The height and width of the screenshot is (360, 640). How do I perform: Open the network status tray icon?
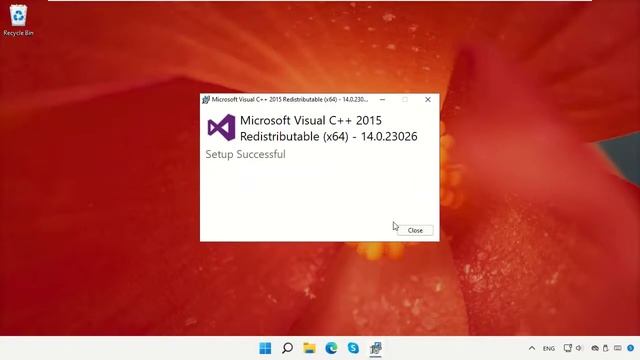pos(567,348)
